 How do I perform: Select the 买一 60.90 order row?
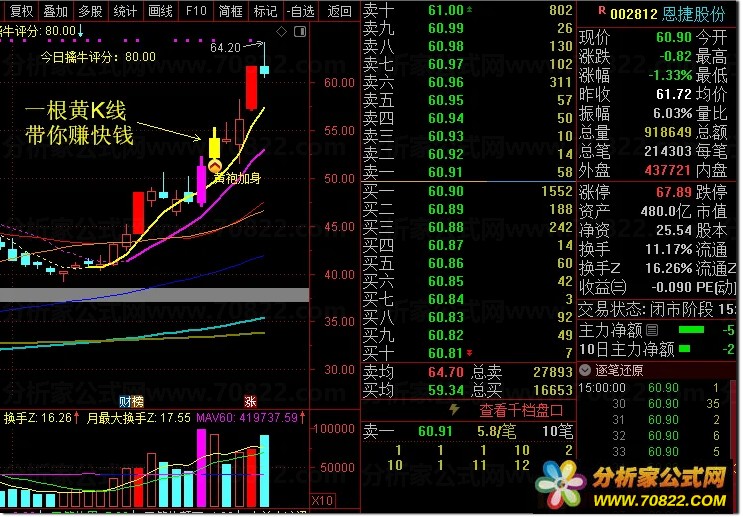[468, 191]
